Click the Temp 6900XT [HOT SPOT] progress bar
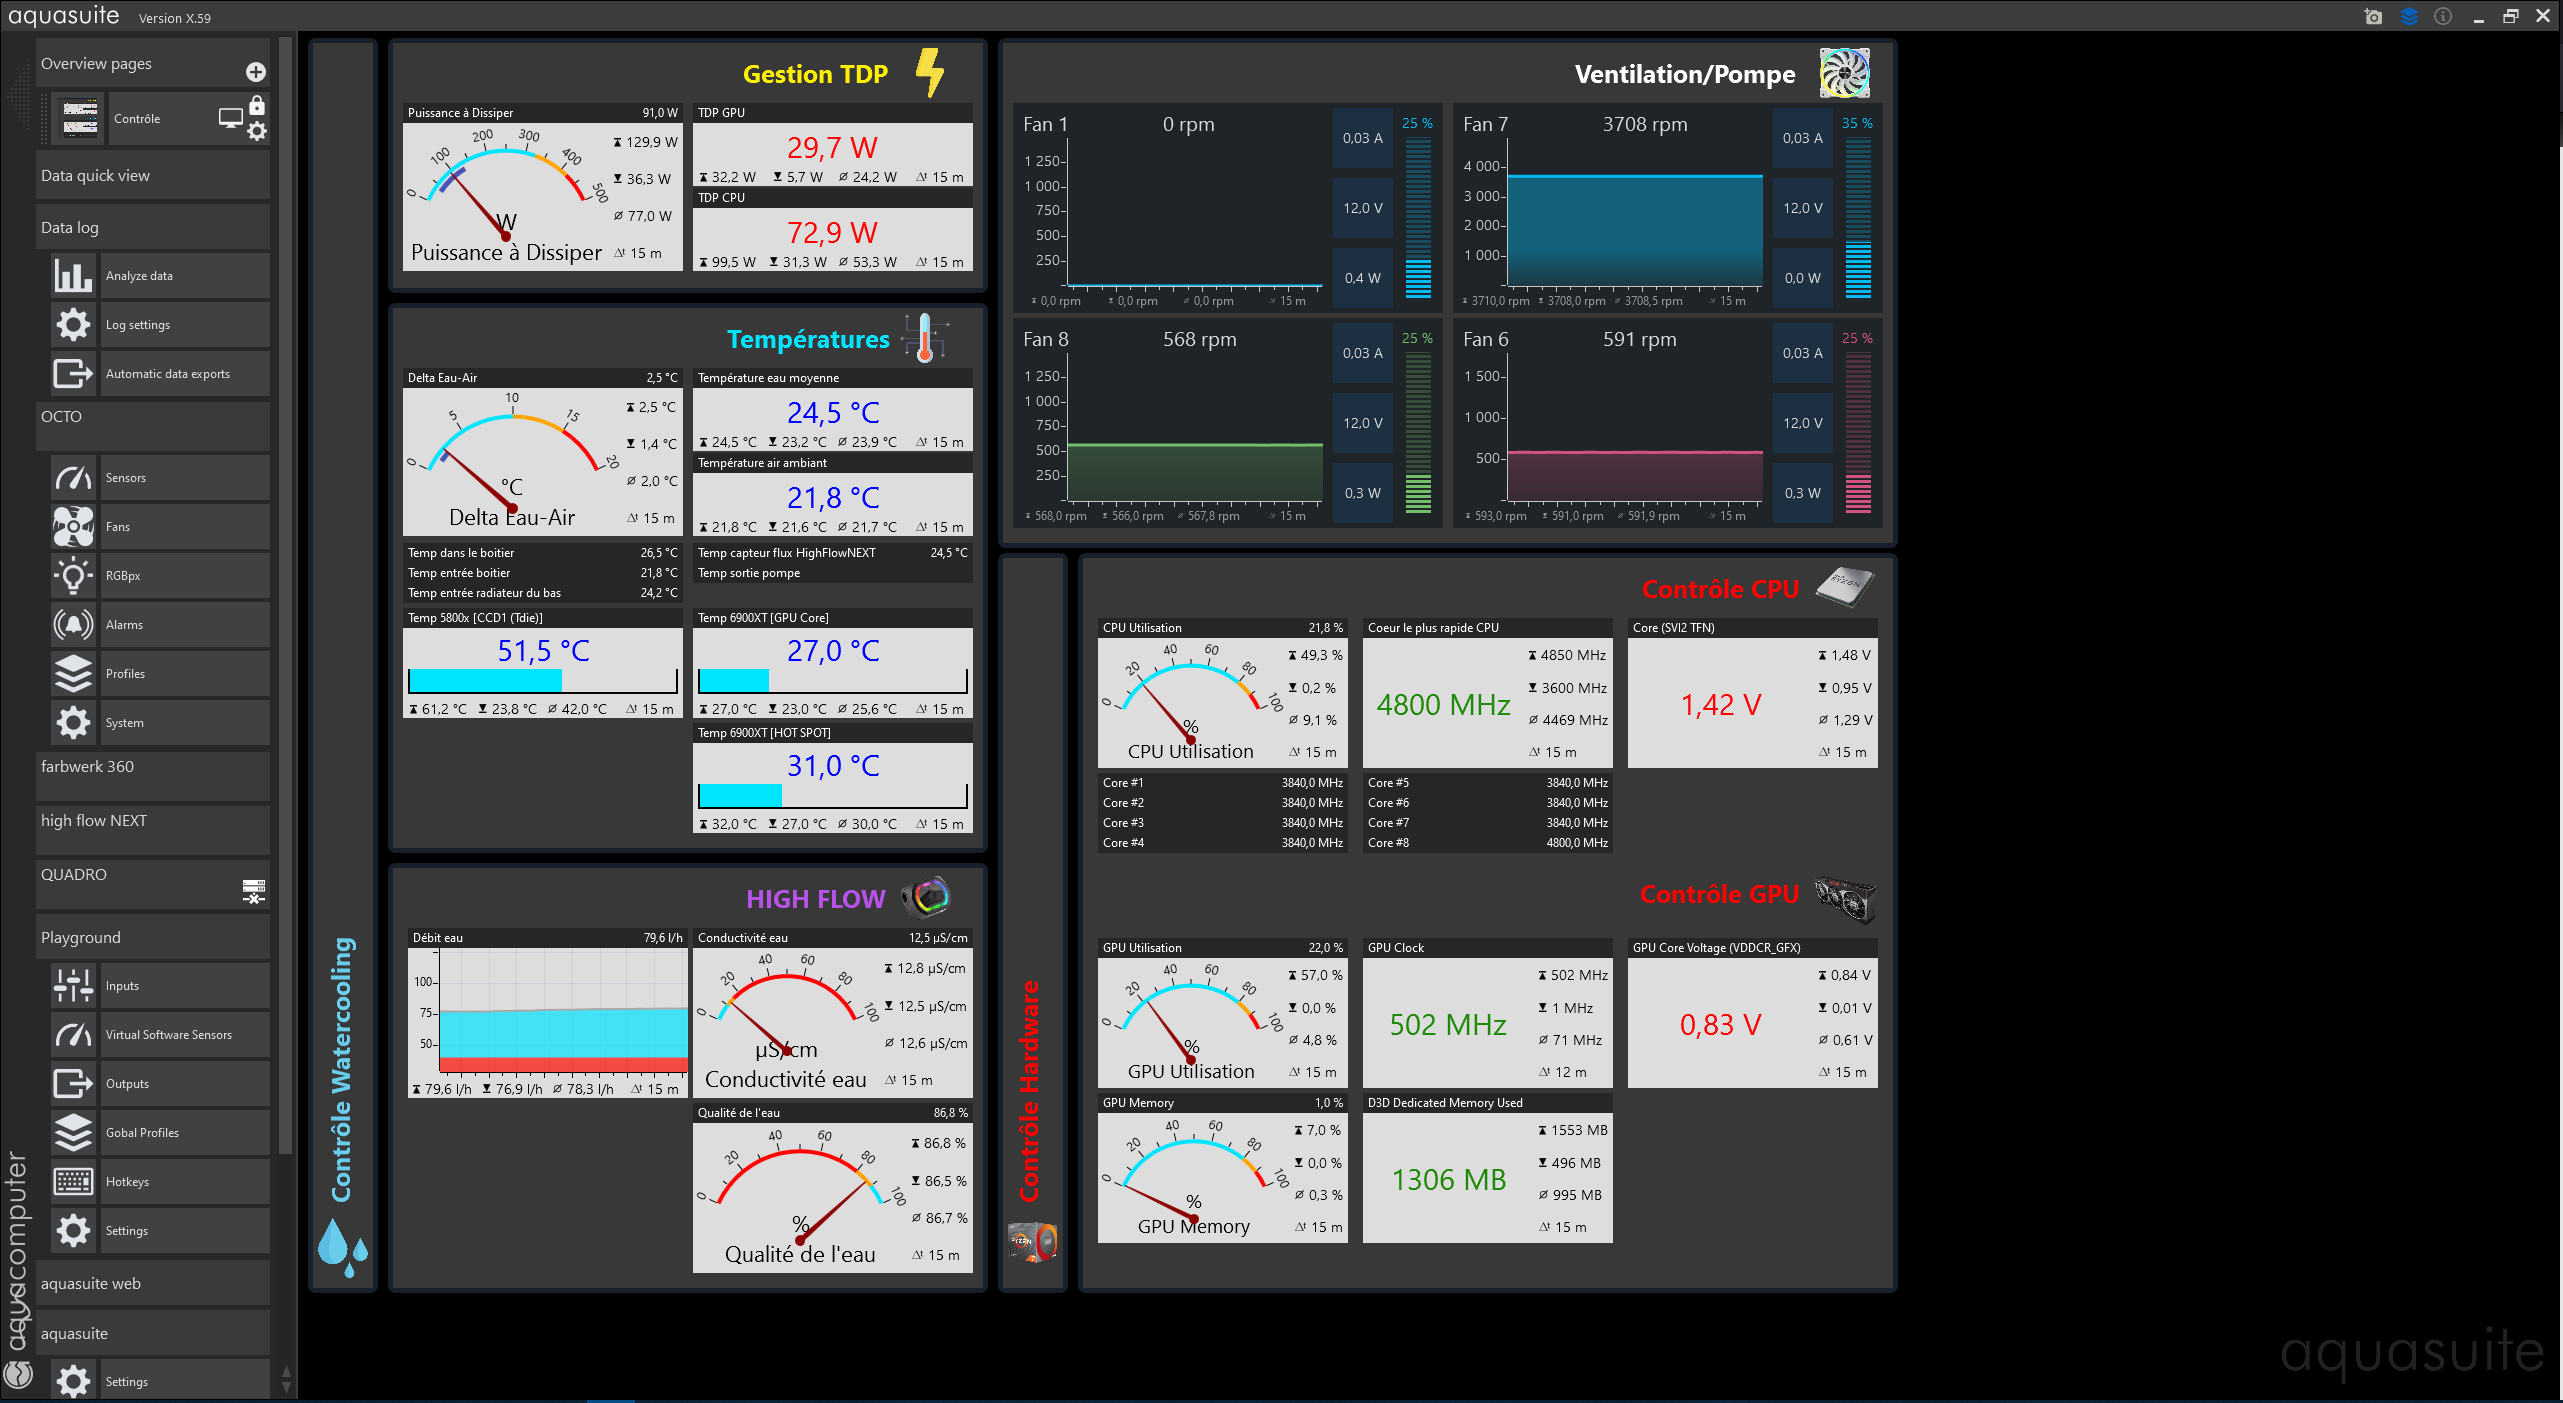The height and width of the screenshot is (1403, 2563). point(833,796)
